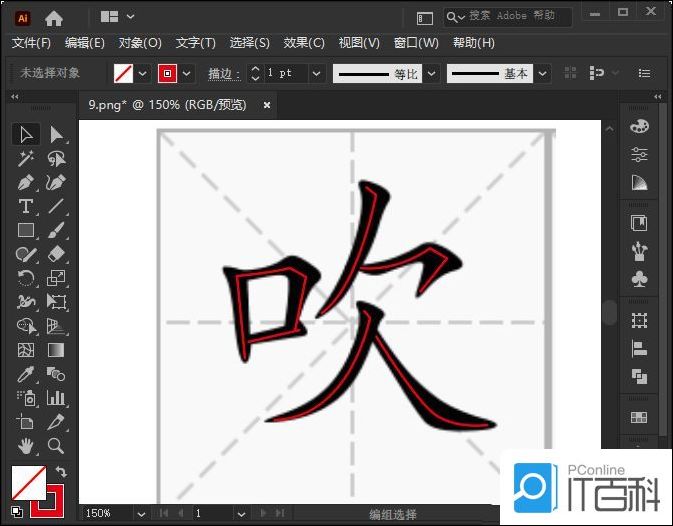Select the Rotate tool

pos(26,279)
